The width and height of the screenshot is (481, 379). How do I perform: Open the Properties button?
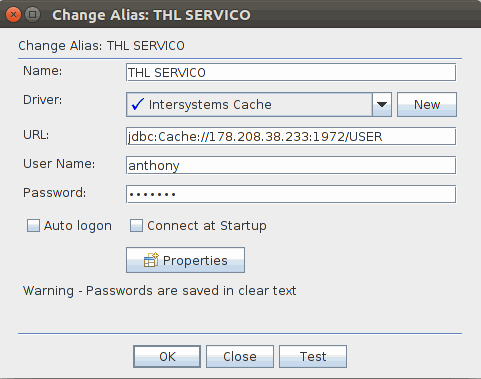pos(185,260)
